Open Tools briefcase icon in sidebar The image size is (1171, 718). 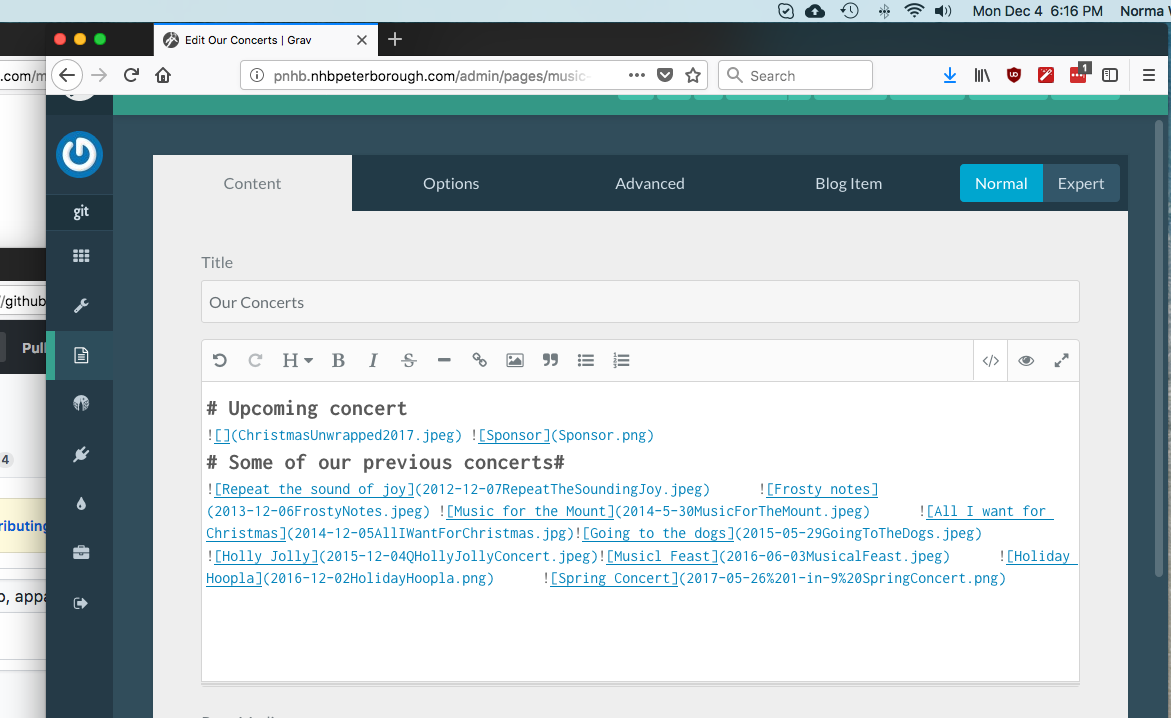81,553
